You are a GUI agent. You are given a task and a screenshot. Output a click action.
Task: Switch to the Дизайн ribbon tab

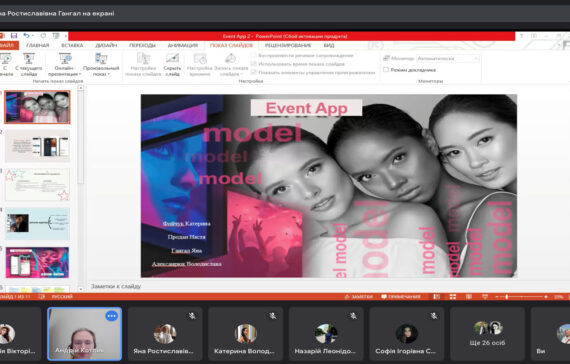[106, 45]
